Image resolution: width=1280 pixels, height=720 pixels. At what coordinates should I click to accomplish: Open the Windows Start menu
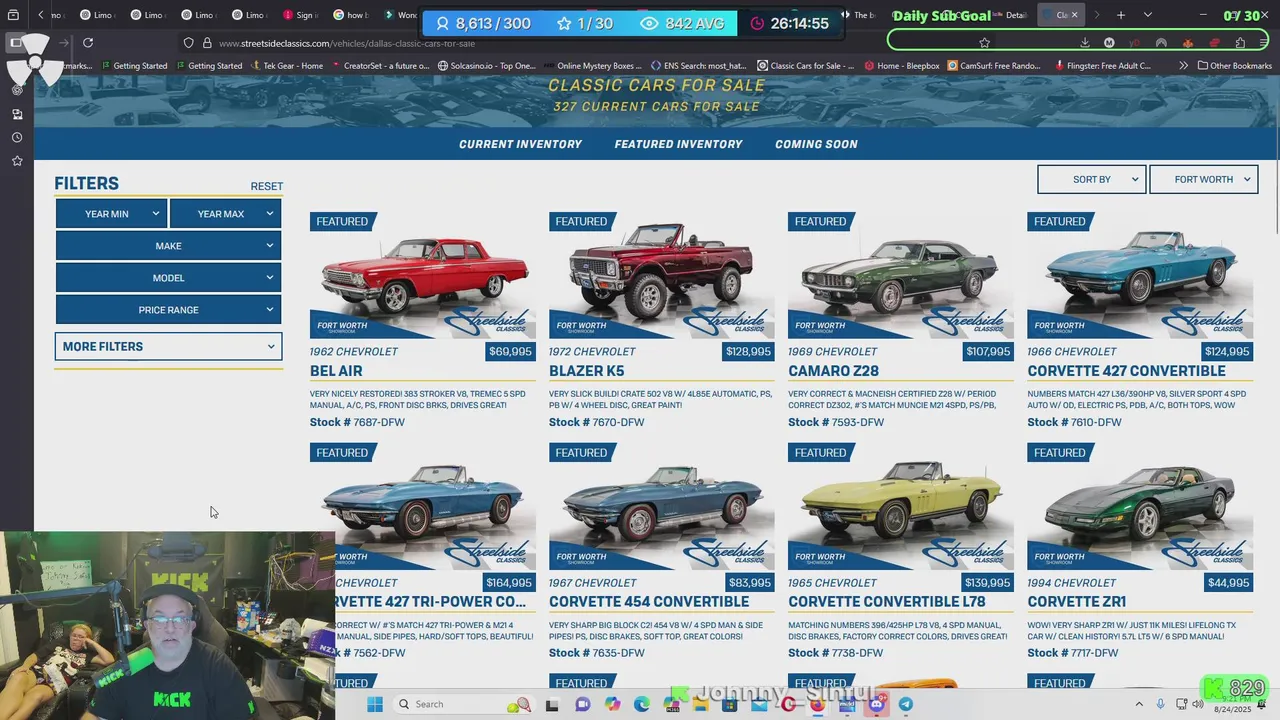point(375,704)
